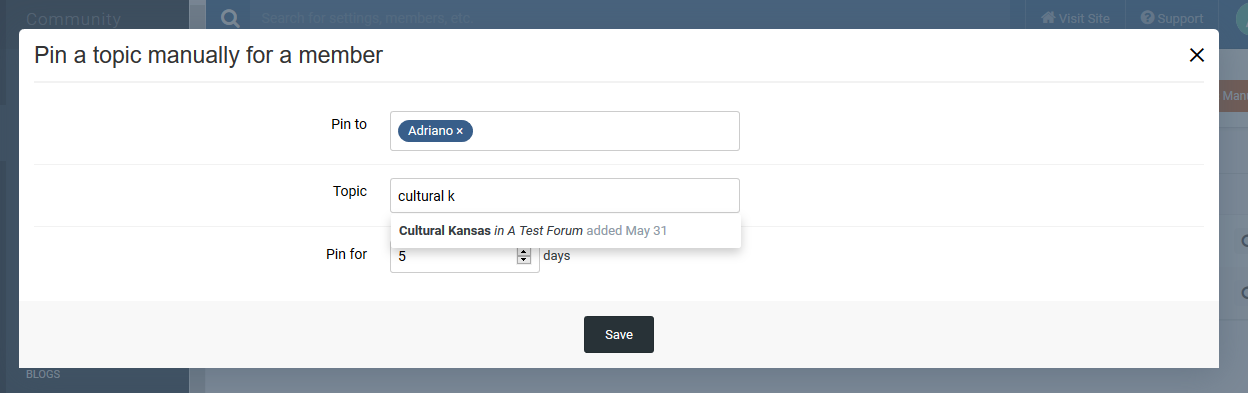Screen dimensions: 1248x393
Task: Decrease pin days with down arrow
Action: [x=523, y=260]
